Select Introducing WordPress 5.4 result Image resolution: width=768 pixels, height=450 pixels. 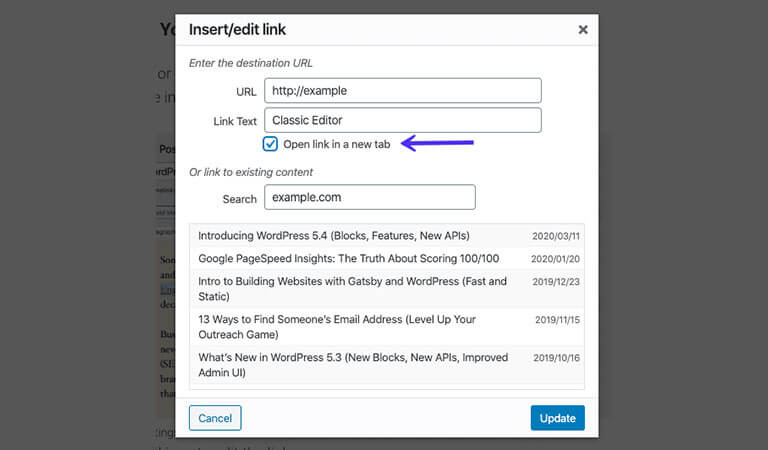(387, 236)
